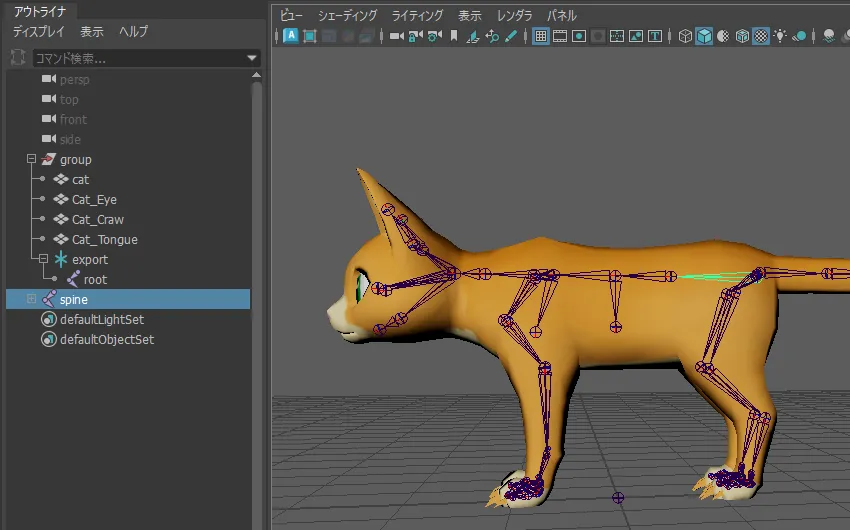Image resolution: width=850 pixels, height=530 pixels.
Task: Select the 'top' camera in Outliner
Action: [x=69, y=99]
